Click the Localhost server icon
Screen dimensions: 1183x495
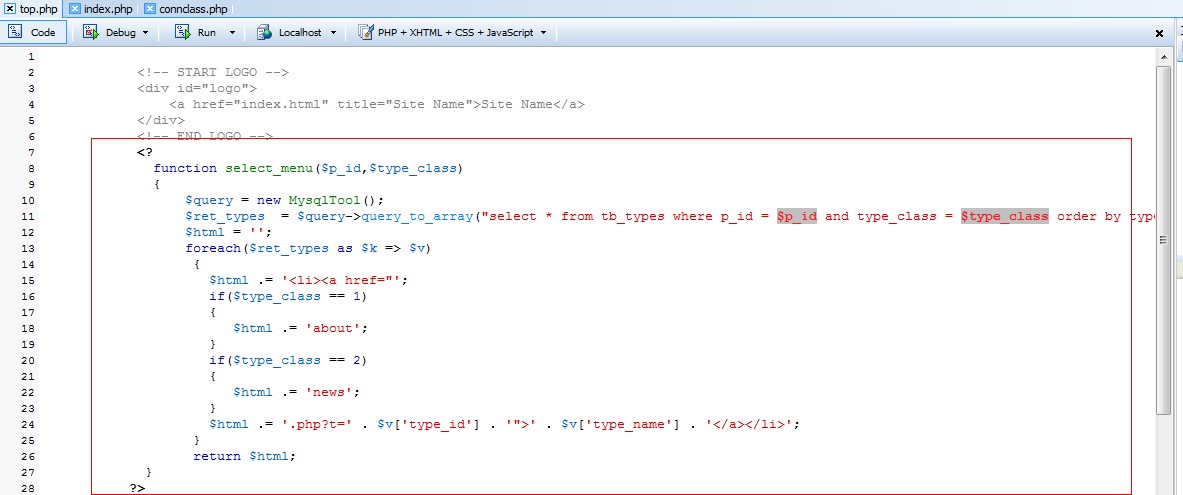tap(264, 32)
